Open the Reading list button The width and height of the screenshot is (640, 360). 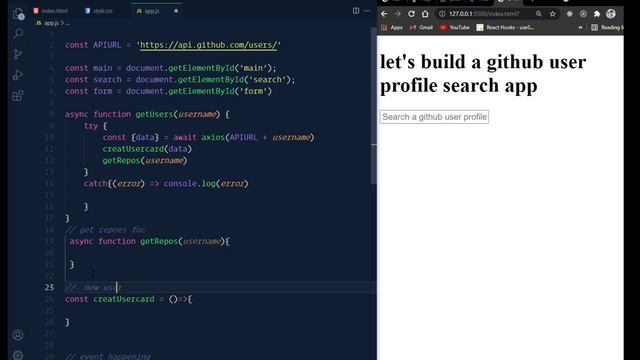coord(607,27)
